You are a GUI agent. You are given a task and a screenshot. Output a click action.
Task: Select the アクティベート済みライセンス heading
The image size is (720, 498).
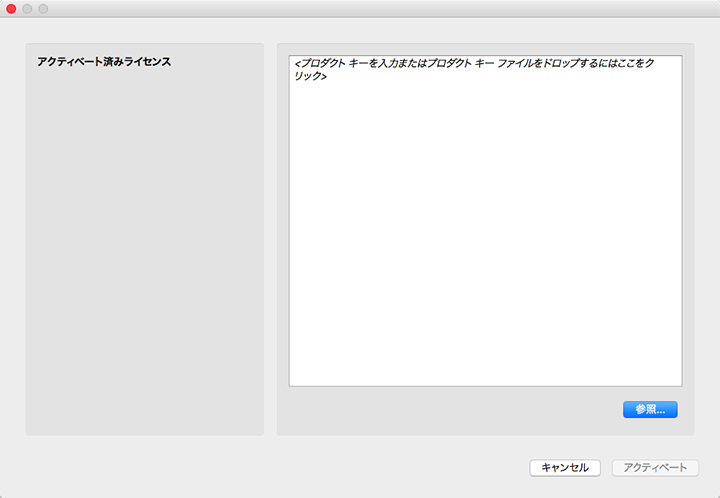click(x=104, y=62)
